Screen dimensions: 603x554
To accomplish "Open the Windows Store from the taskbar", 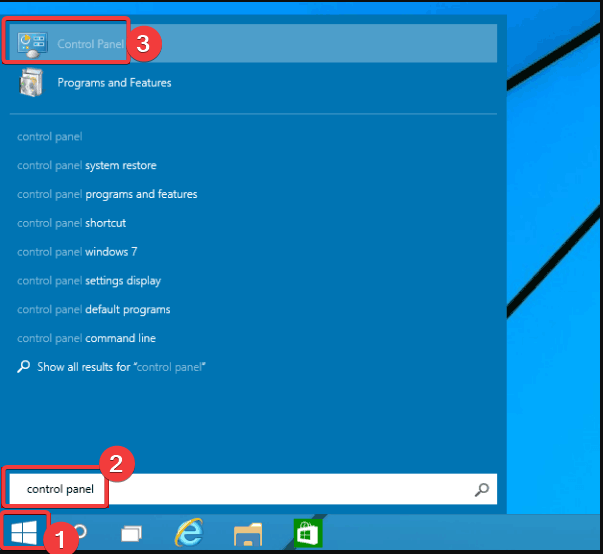I will click(x=308, y=533).
